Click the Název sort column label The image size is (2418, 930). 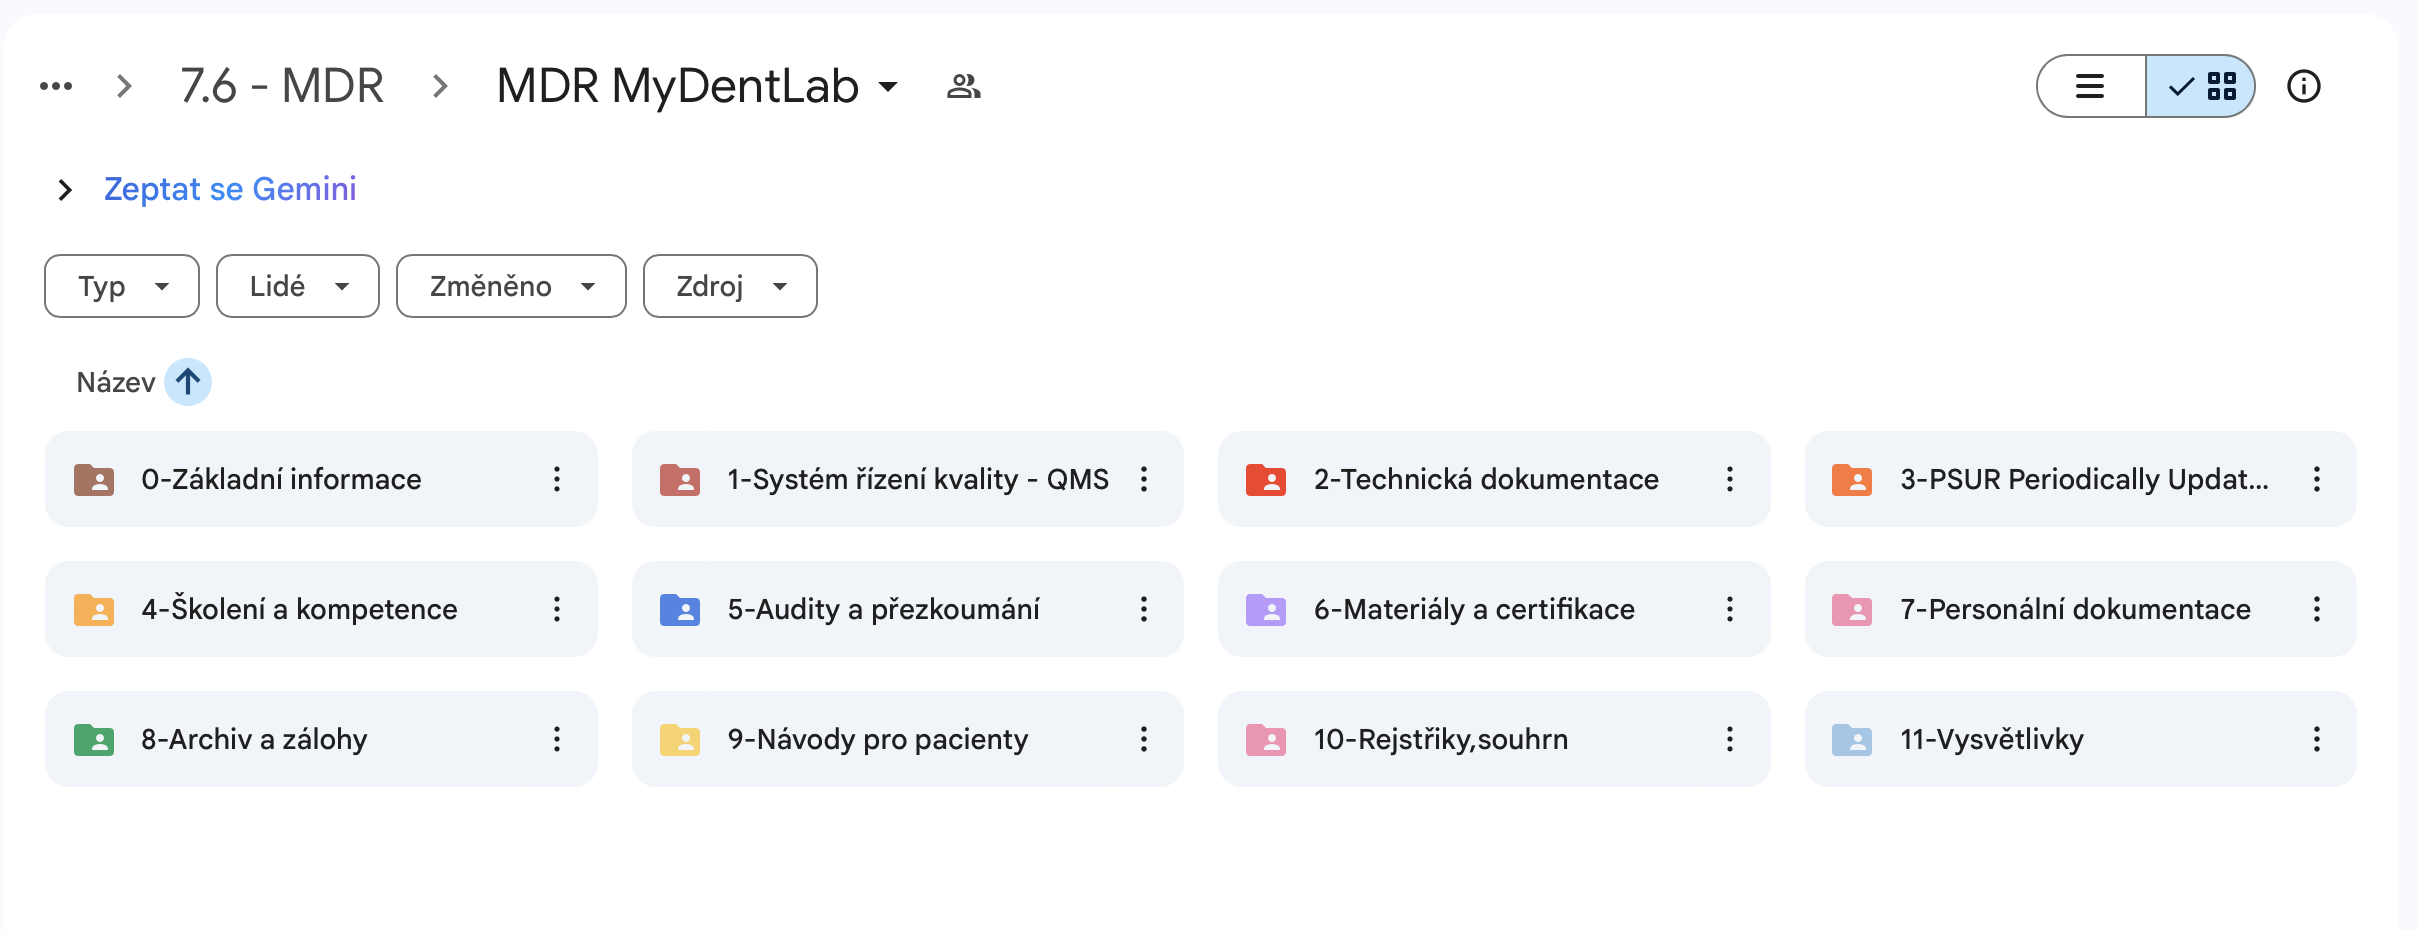[115, 382]
